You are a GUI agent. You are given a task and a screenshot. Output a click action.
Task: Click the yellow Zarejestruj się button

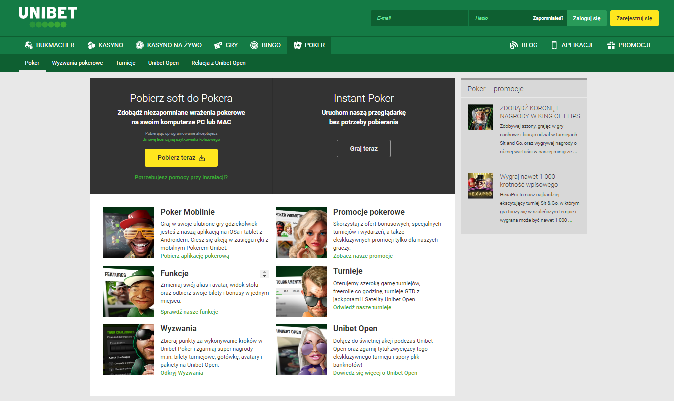pos(634,18)
